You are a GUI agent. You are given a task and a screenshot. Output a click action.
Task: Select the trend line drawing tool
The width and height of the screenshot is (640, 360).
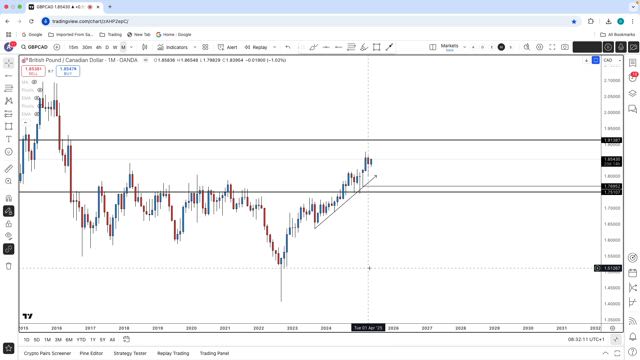click(x=8, y=76)
